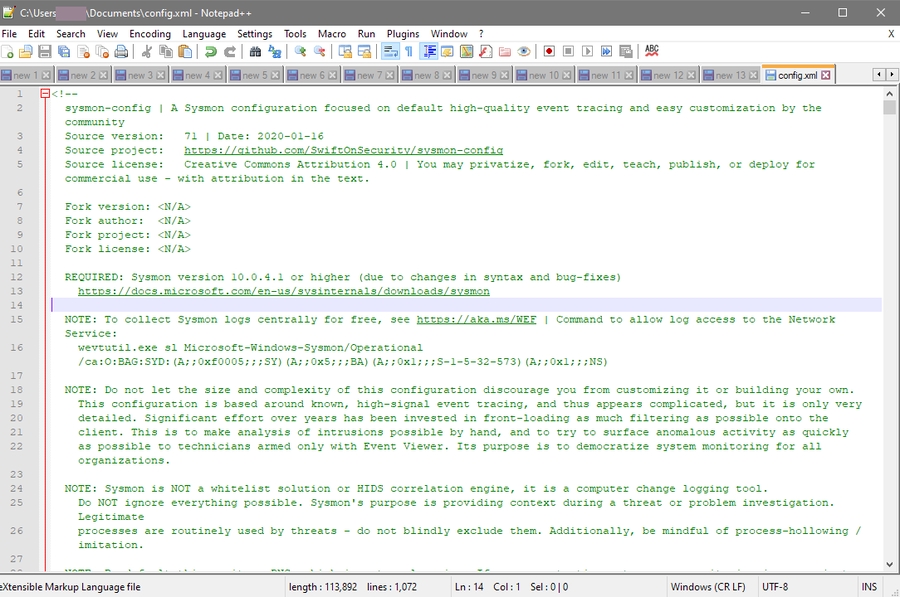900x597 pixels.
Task: Click the ABC spell check icon
Action: click(x=652, y=51)
